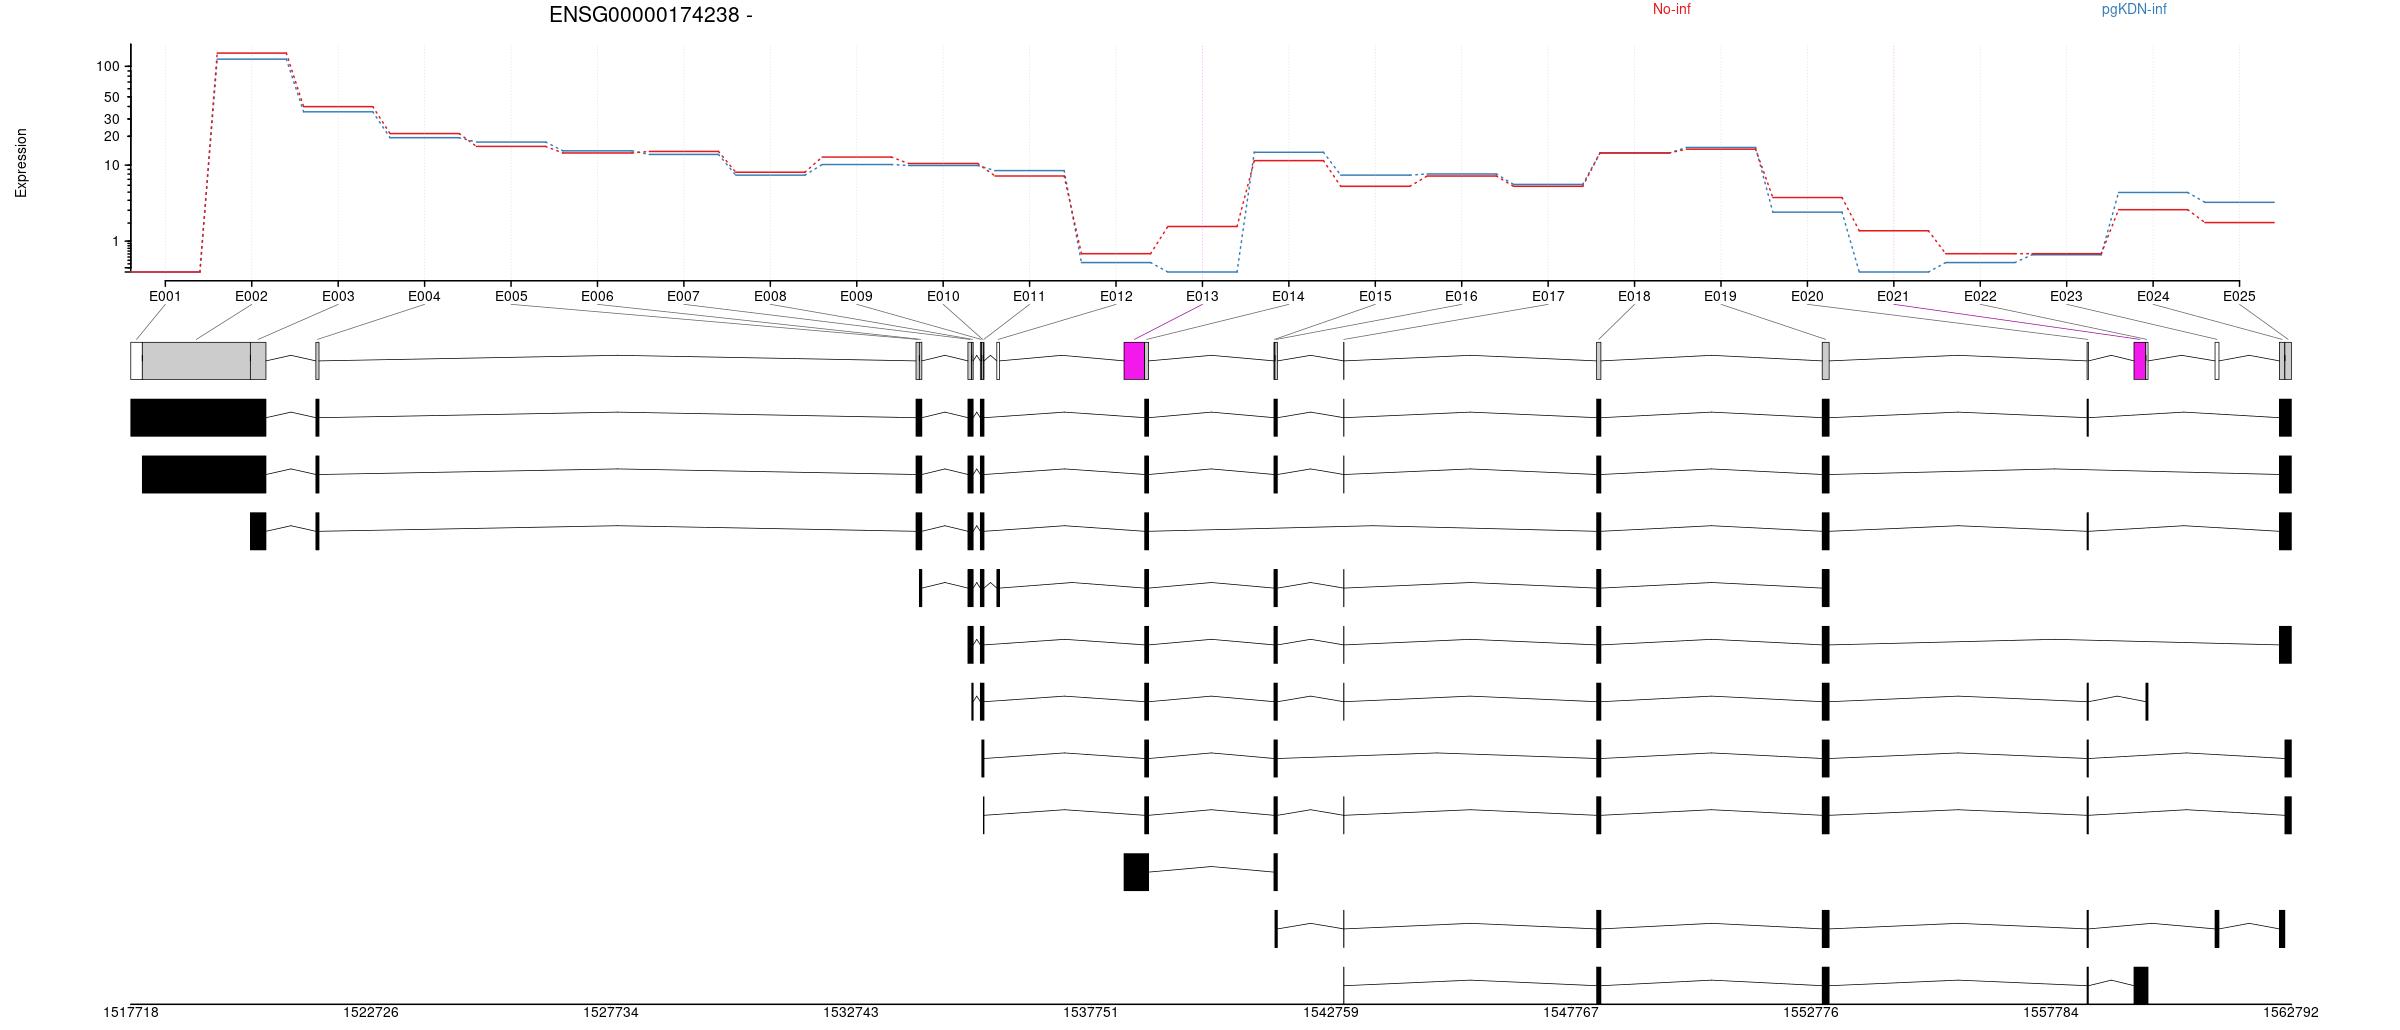Select exon bin label E015
Viewport: 2400px width, 1030px height.
(1375, 296)
